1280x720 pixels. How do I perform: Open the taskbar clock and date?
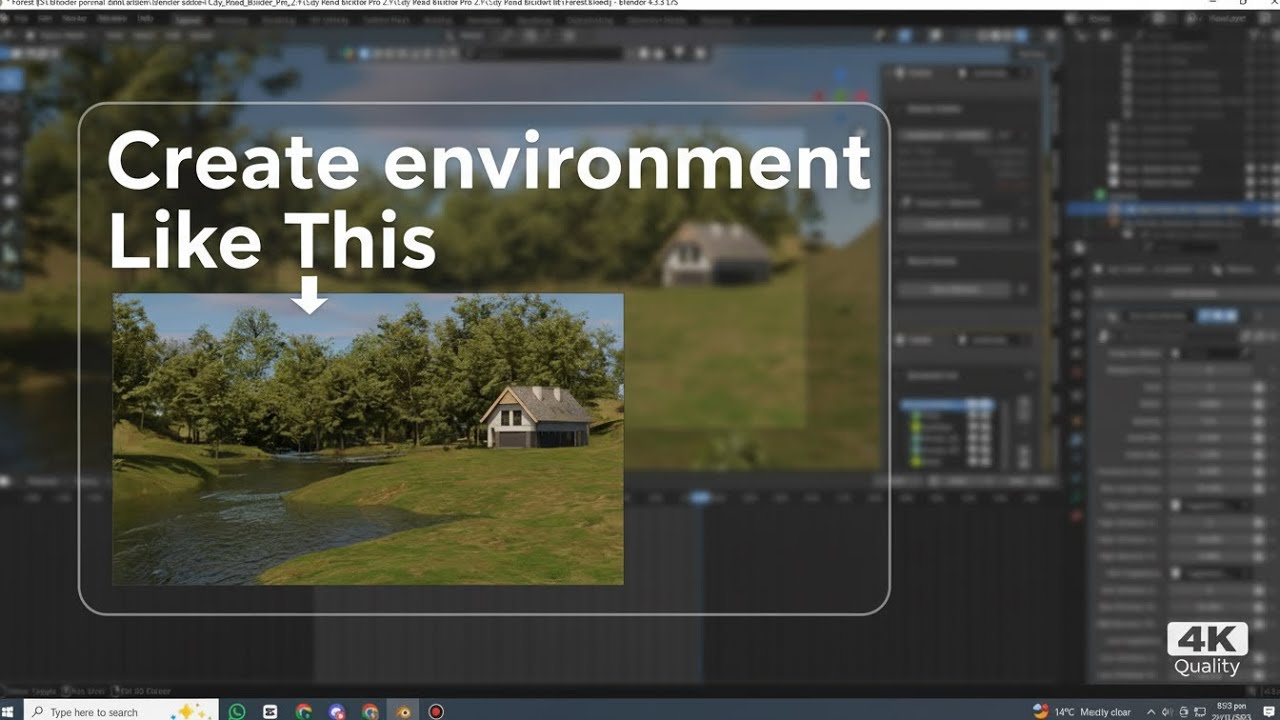click(x=1233, y=711)
